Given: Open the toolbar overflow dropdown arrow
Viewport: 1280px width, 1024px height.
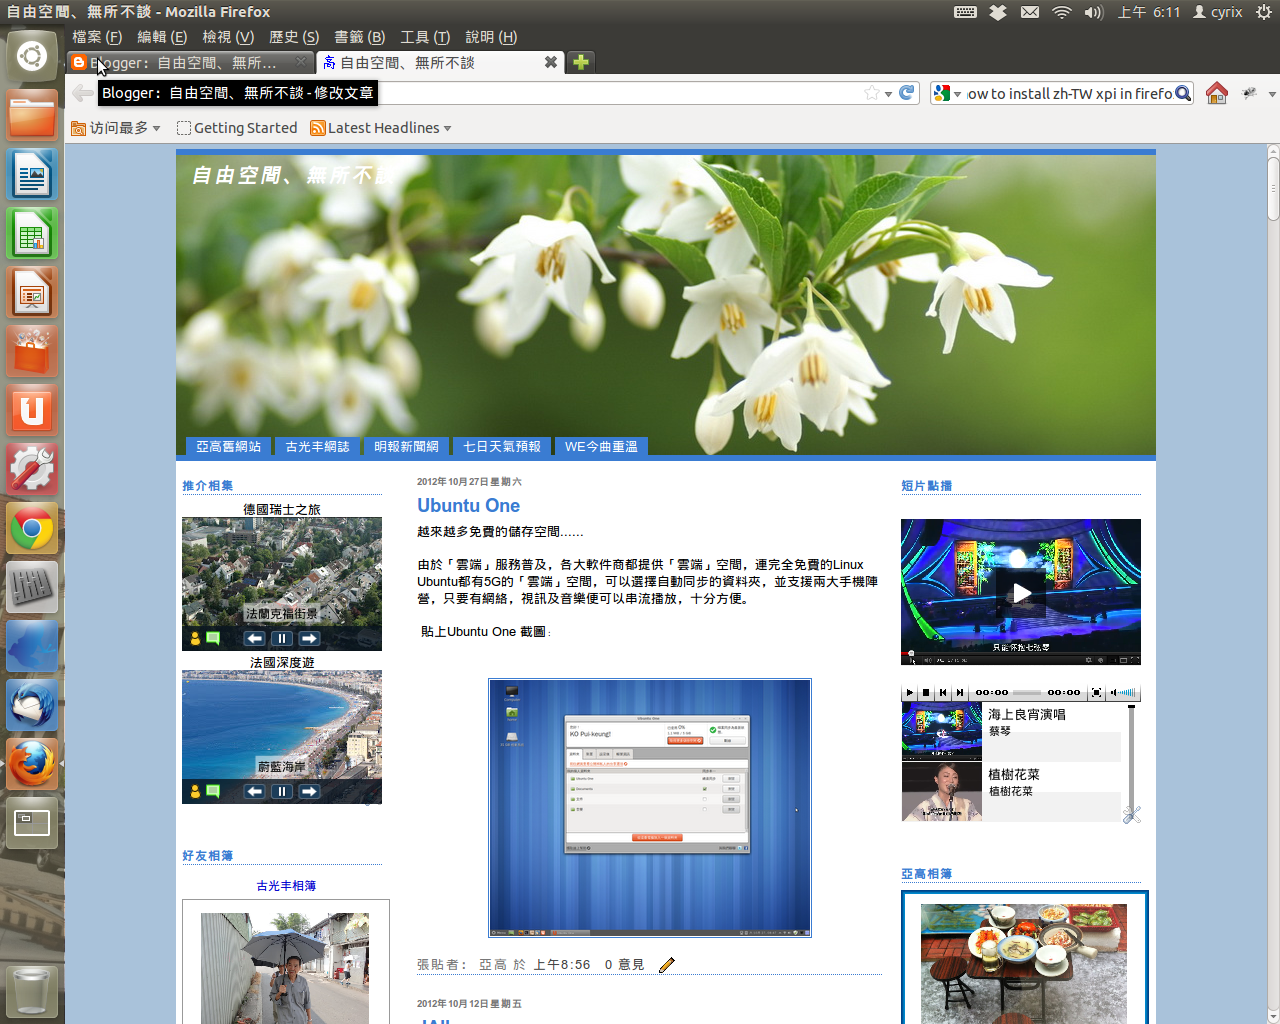Looking at the screenshot, I should click(1272, 94).
